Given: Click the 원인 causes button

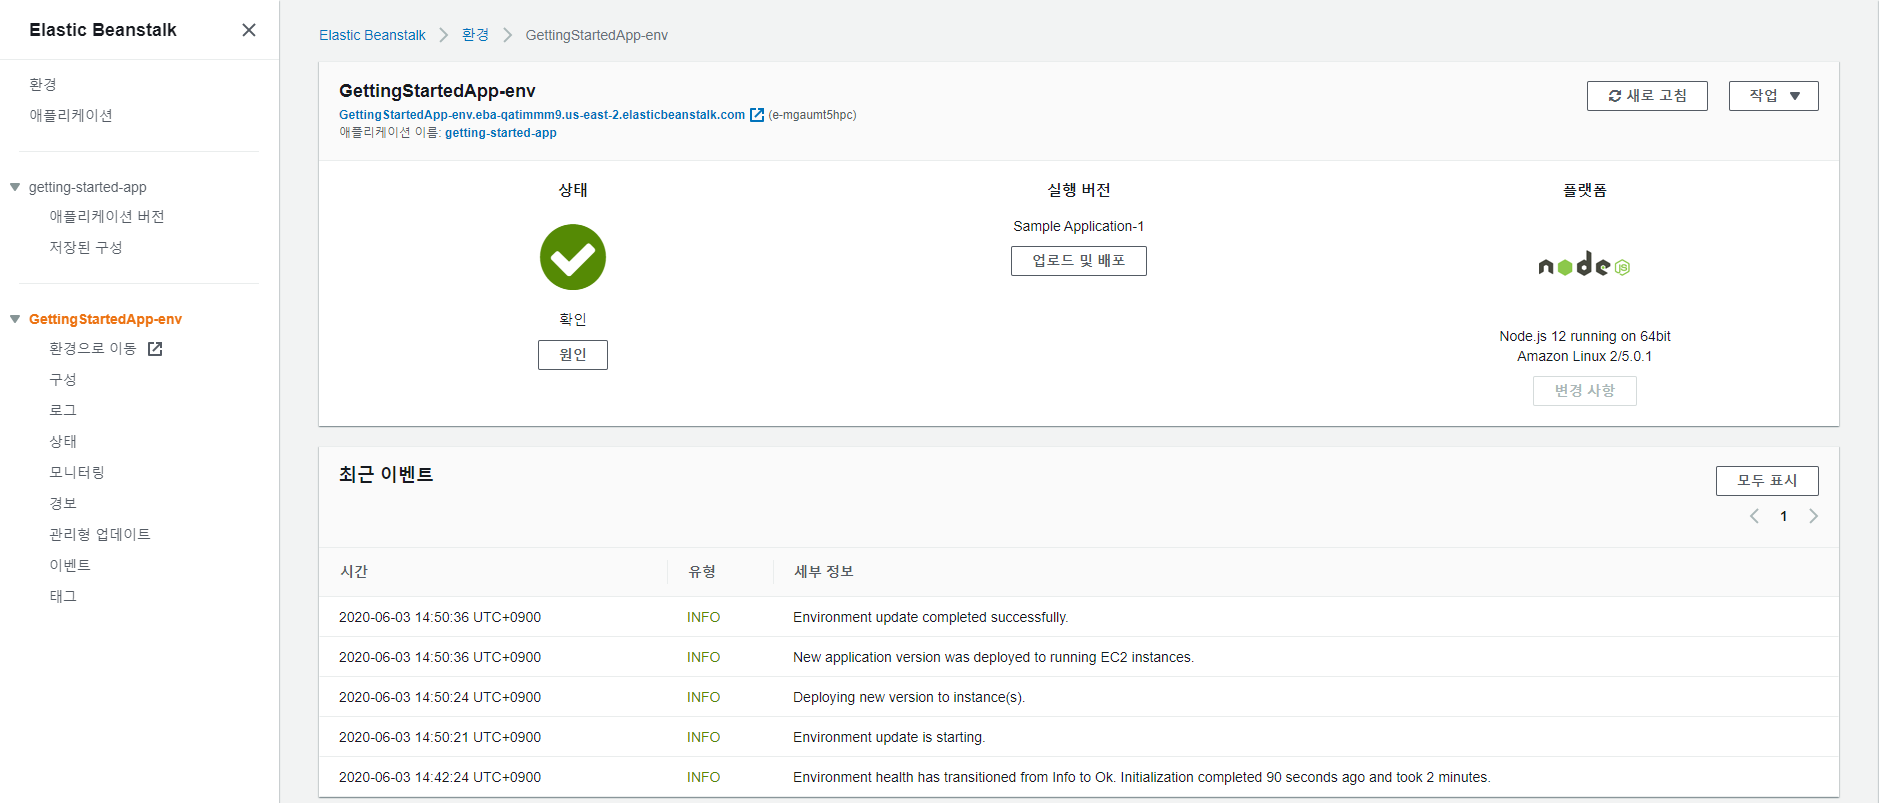Looking at the screenshot, I should click(573, 355).
